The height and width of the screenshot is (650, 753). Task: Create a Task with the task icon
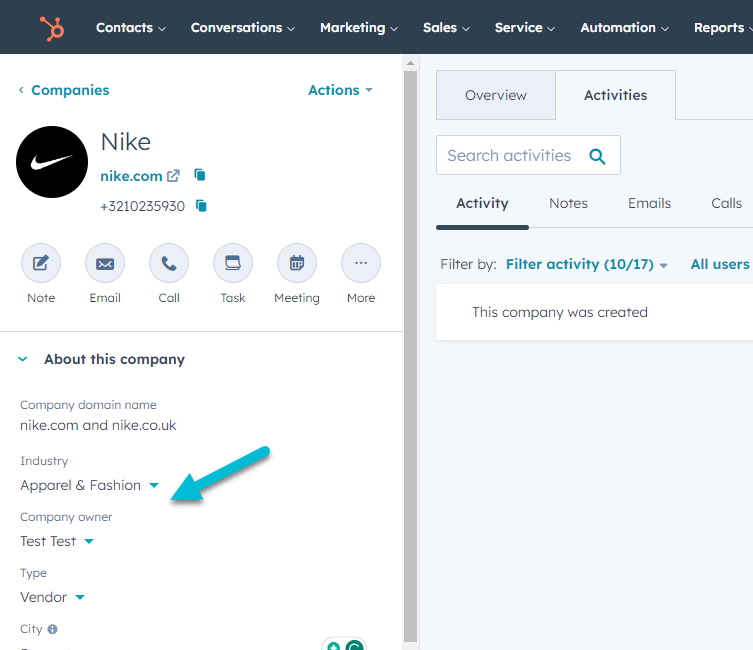[233, 263]
